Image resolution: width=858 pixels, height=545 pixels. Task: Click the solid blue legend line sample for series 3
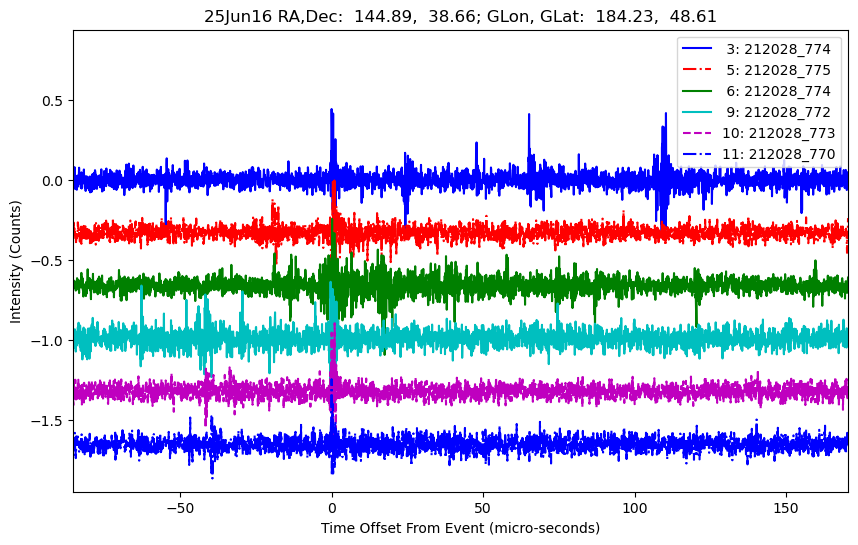(x=697, y=49)
